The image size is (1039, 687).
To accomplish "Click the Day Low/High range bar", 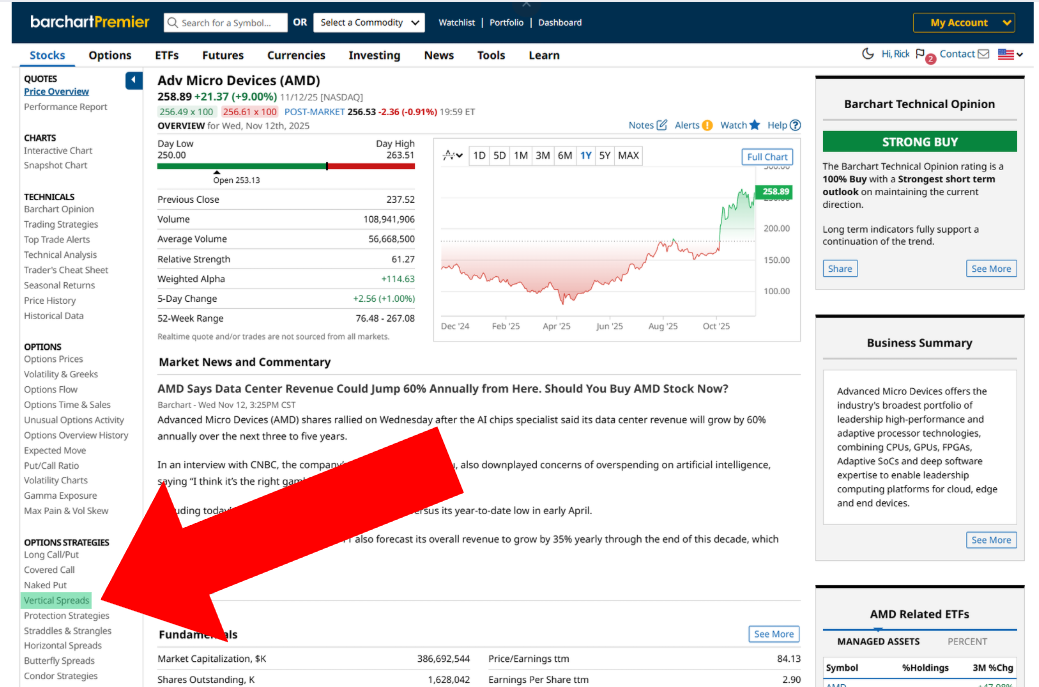I will pyautogui.click(x=286, y=166).
